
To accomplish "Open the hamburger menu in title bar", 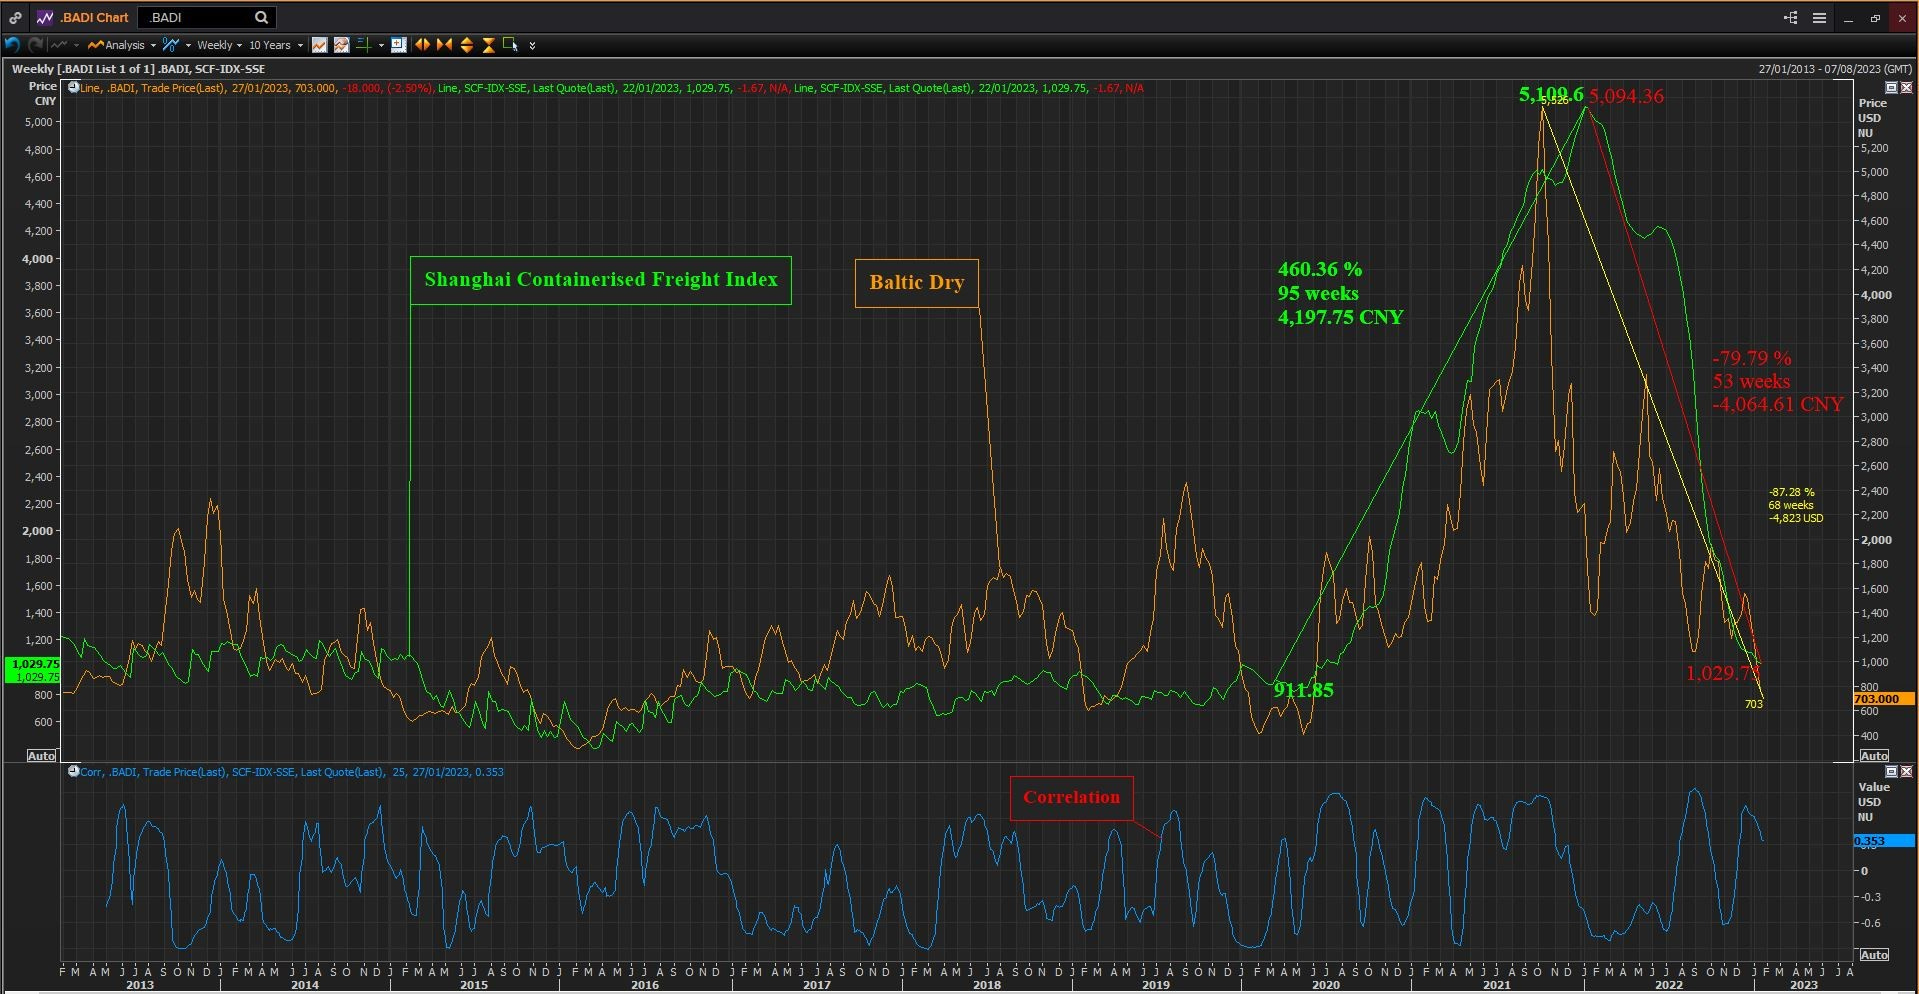I will (x=1819, y=17).
